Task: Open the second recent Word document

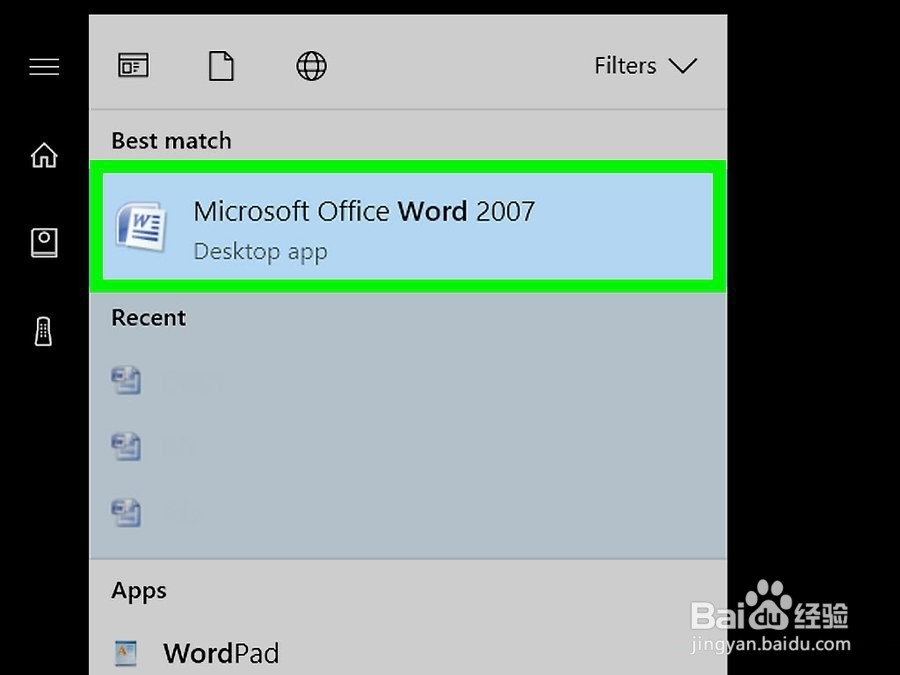Action: tap(408, 447)
